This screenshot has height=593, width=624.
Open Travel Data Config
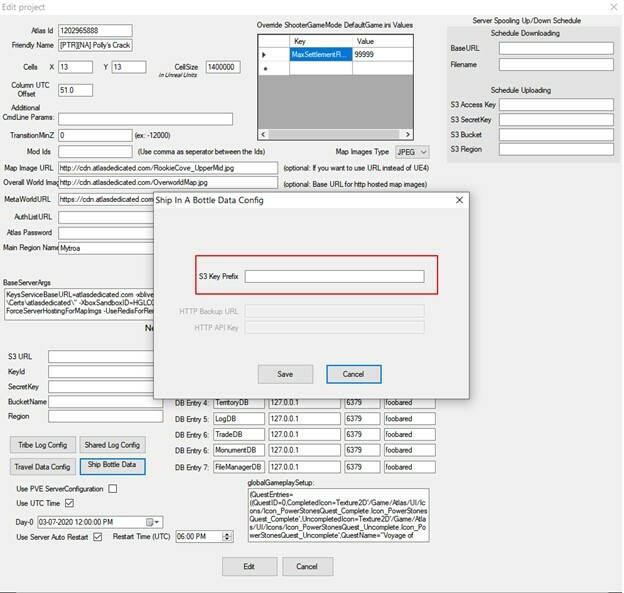coord(42,466)
